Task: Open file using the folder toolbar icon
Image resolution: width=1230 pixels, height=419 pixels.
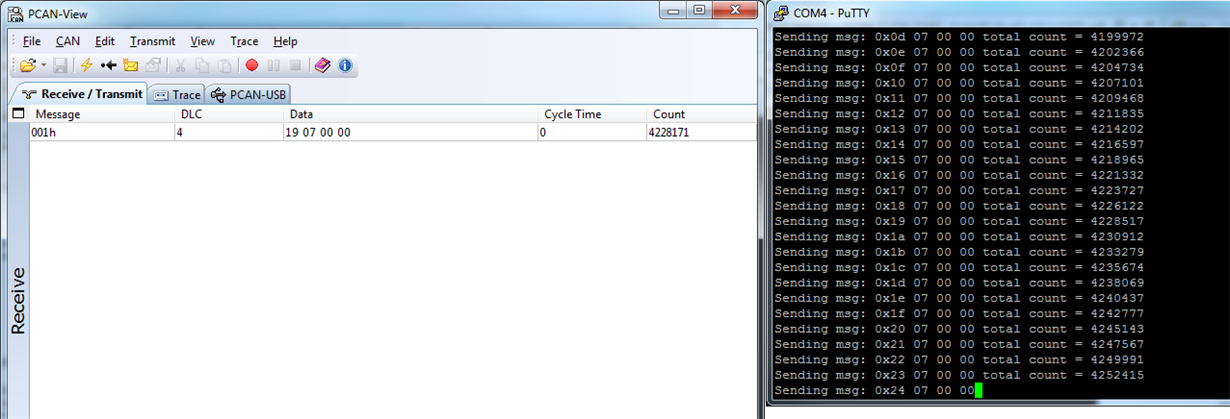Action: 28,65
